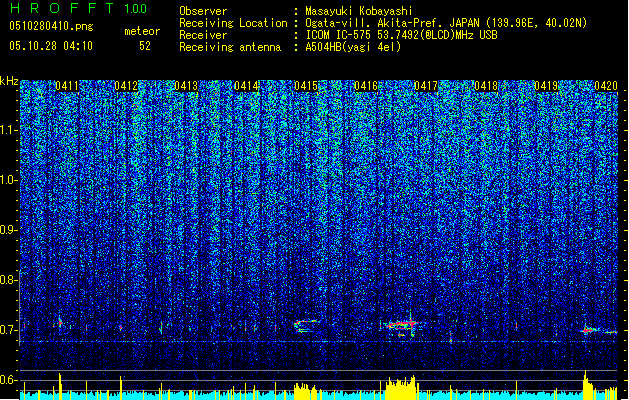Screen dimensions: 629x400
Task: Click the 0413 time marker
Action: (x=186, y=86)
